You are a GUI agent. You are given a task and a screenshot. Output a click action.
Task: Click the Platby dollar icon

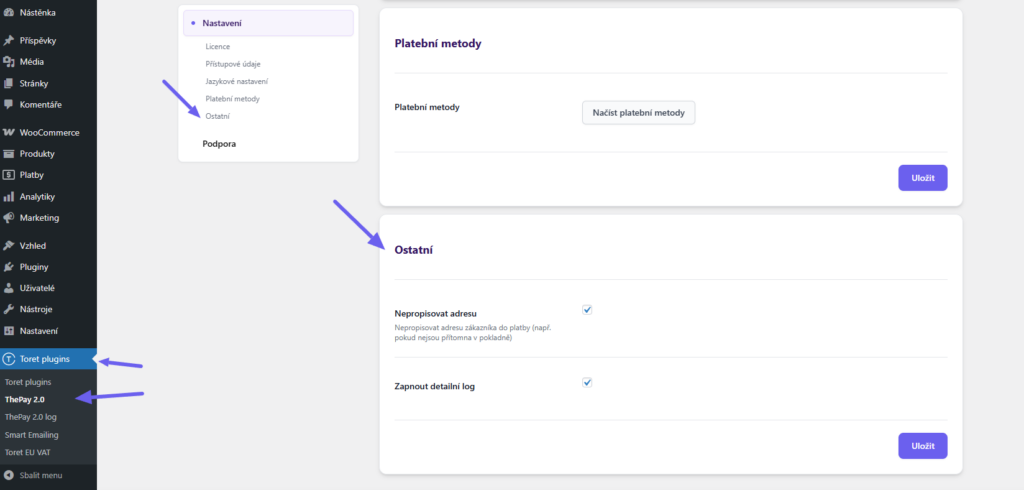point(8,175)
